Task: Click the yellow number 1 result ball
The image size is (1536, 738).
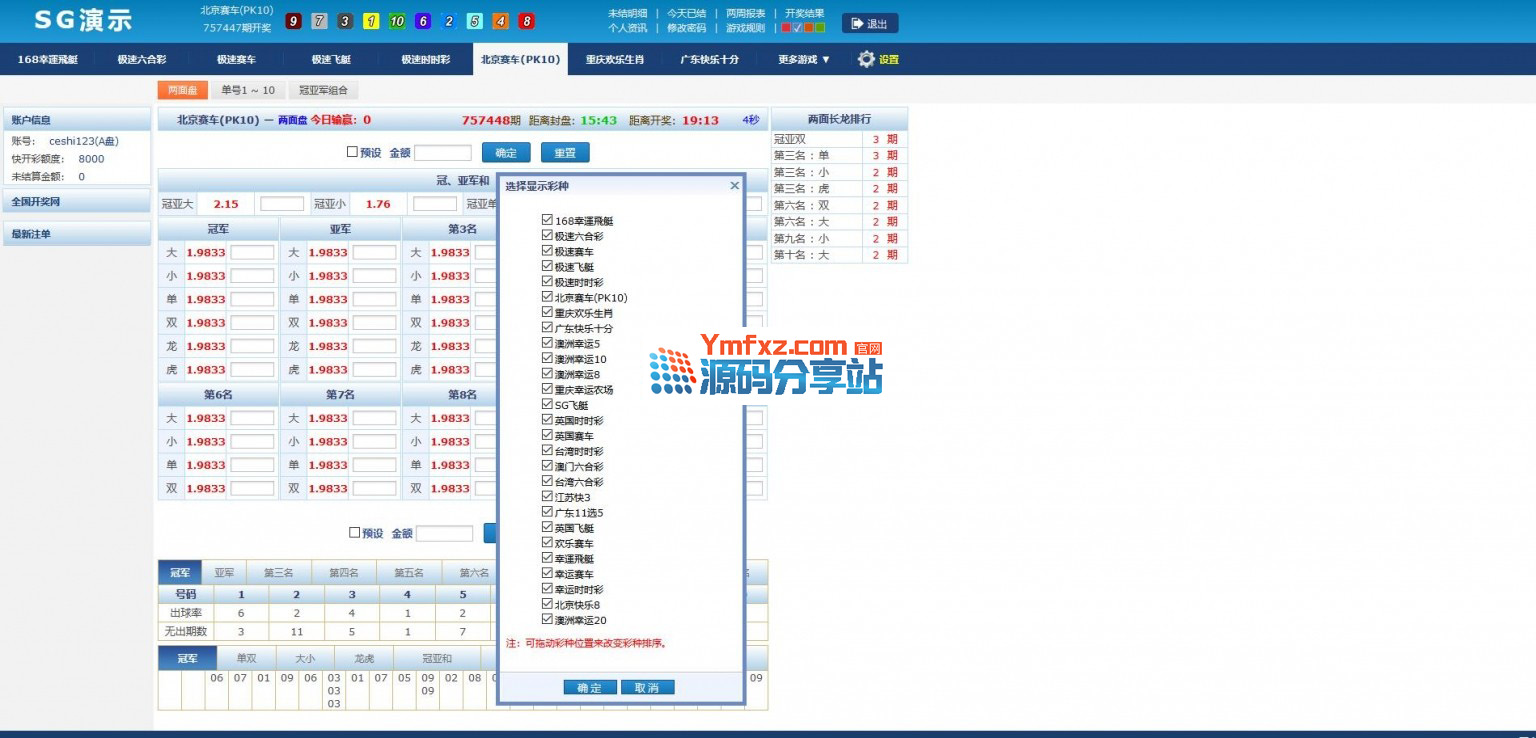Action: coord(371,21)
